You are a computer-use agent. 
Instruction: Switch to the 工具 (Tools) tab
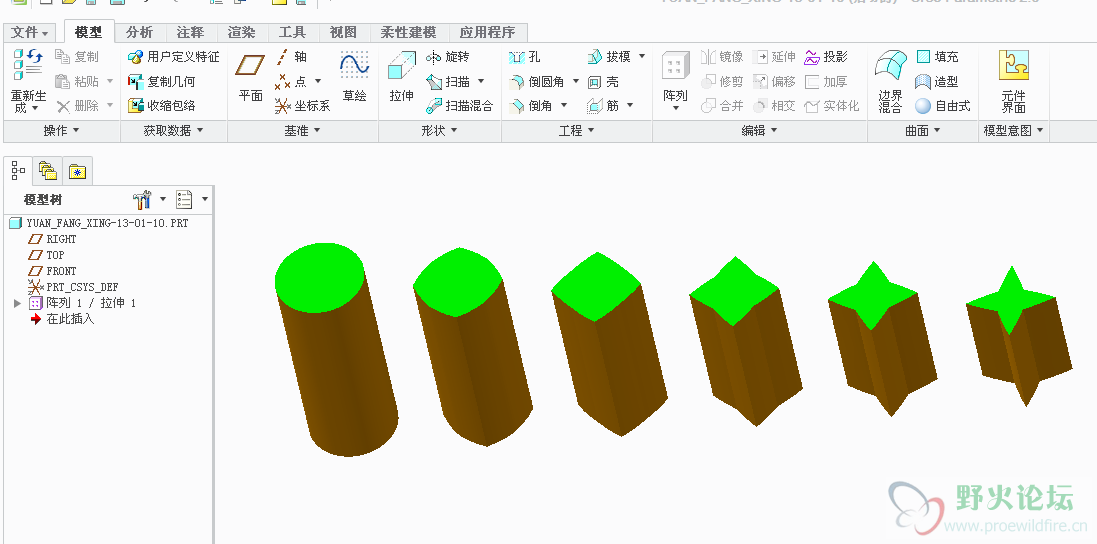pos(292,32)
